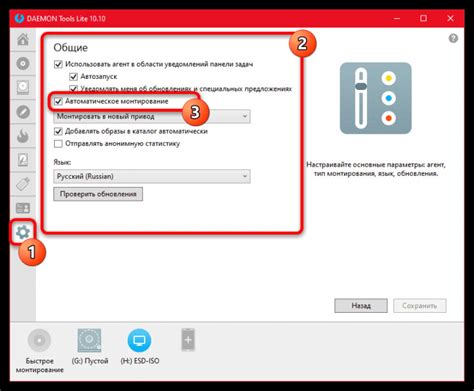
Task: Open the virtual HDD sidebar icon
Action: click(23, 160)
